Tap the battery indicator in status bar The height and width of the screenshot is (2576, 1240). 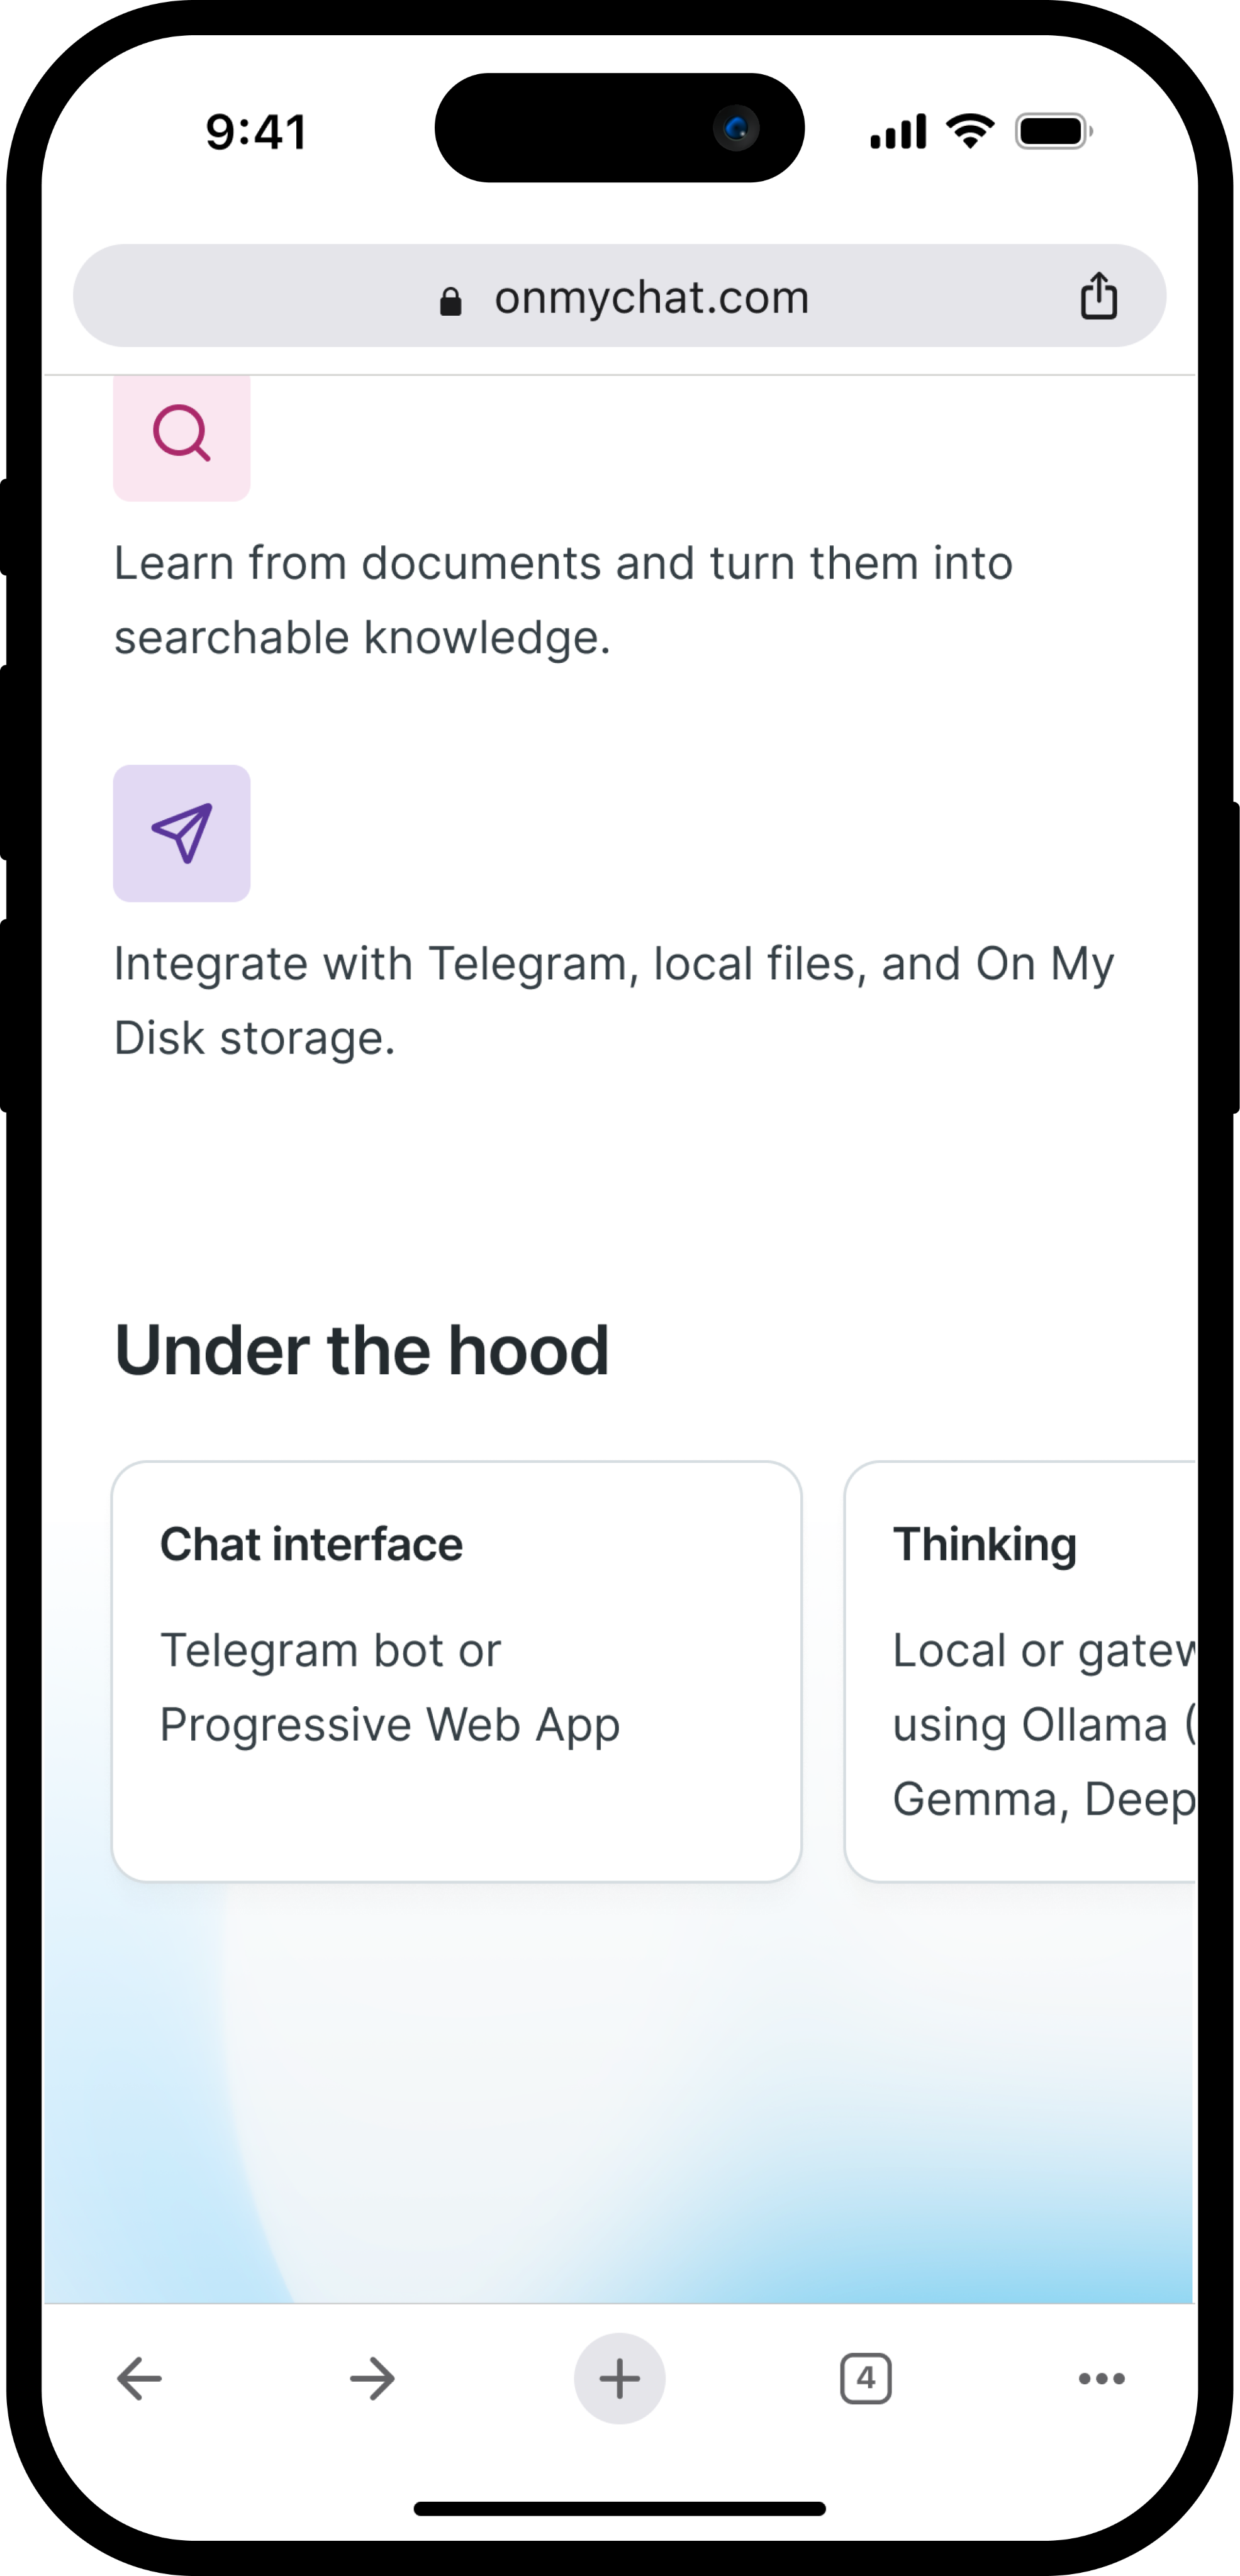pyautogui.click(x=1053, y=131)
